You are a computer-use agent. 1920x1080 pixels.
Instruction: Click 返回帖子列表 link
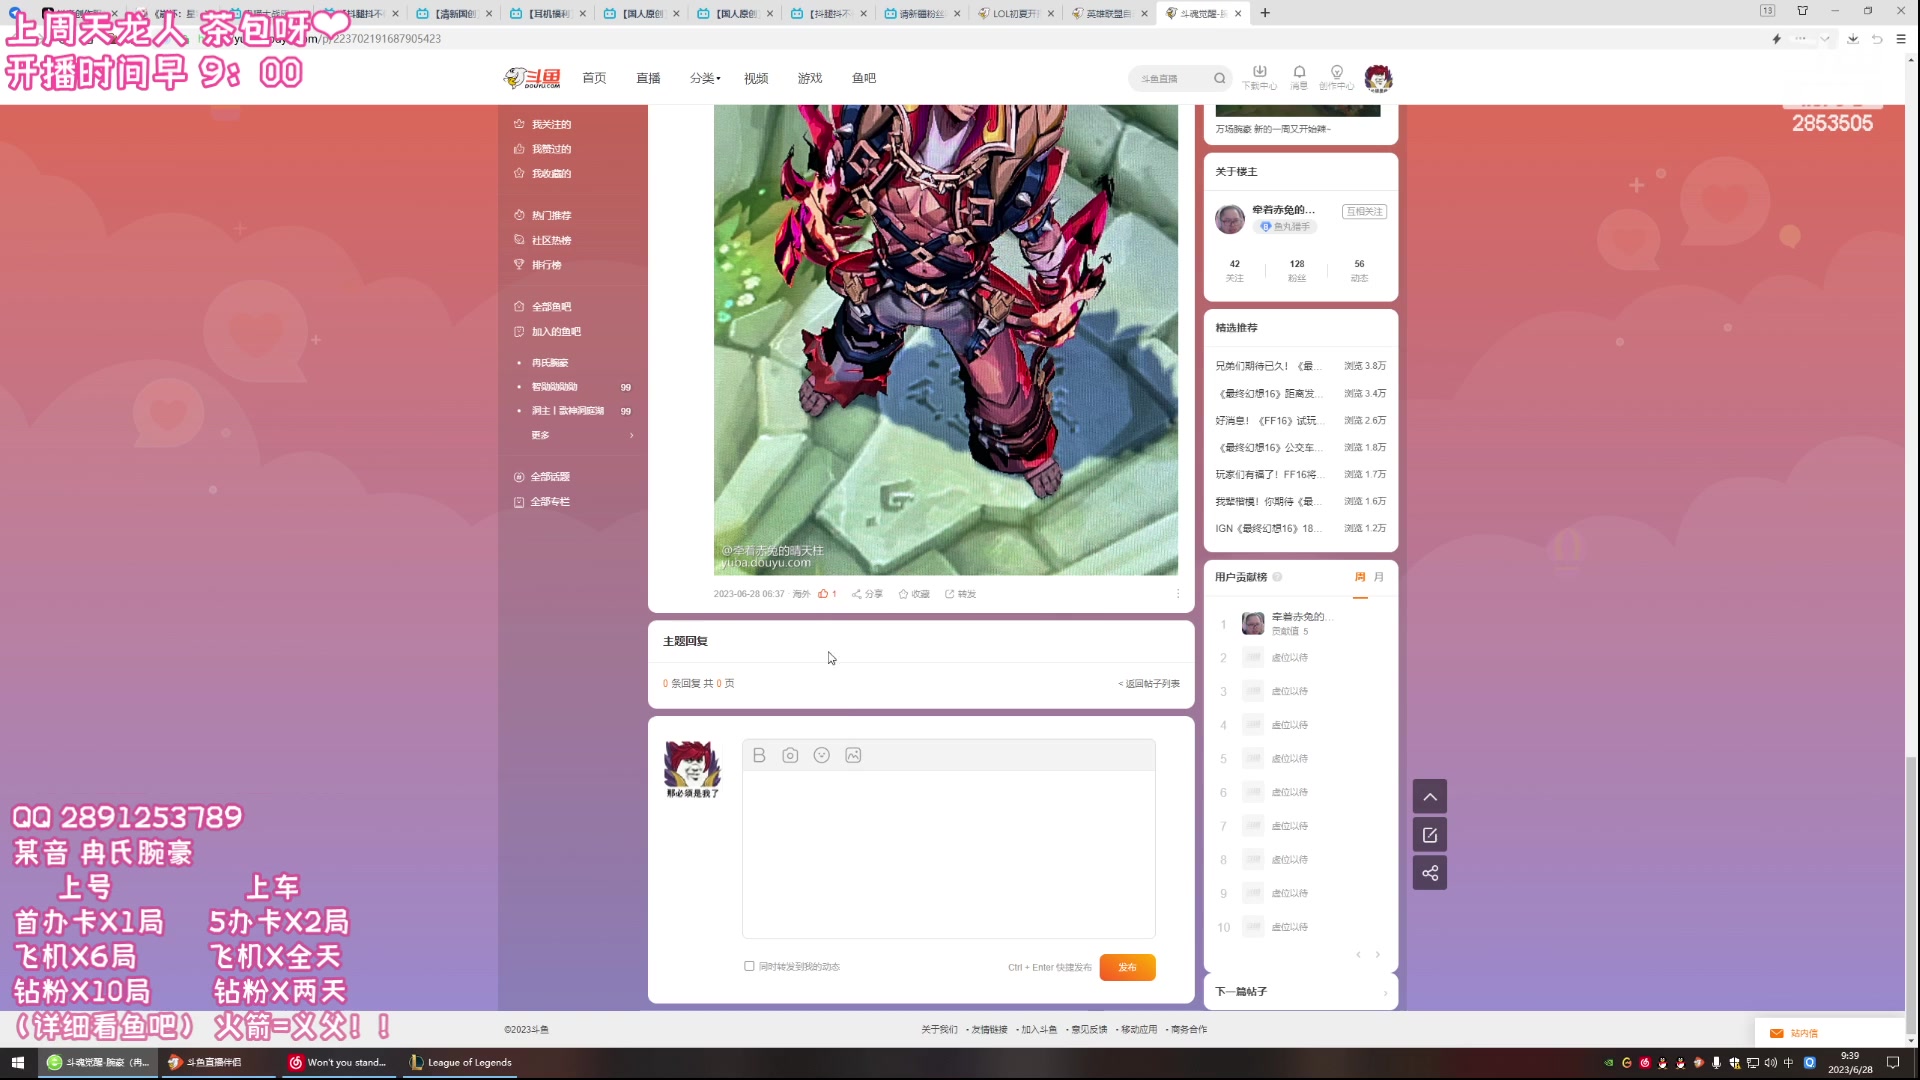pos(1149,684)
